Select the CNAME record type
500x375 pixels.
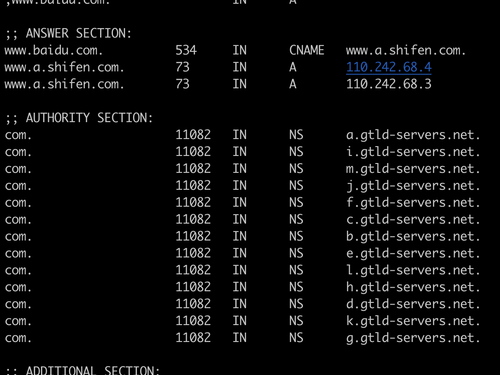tap(307, 50)
